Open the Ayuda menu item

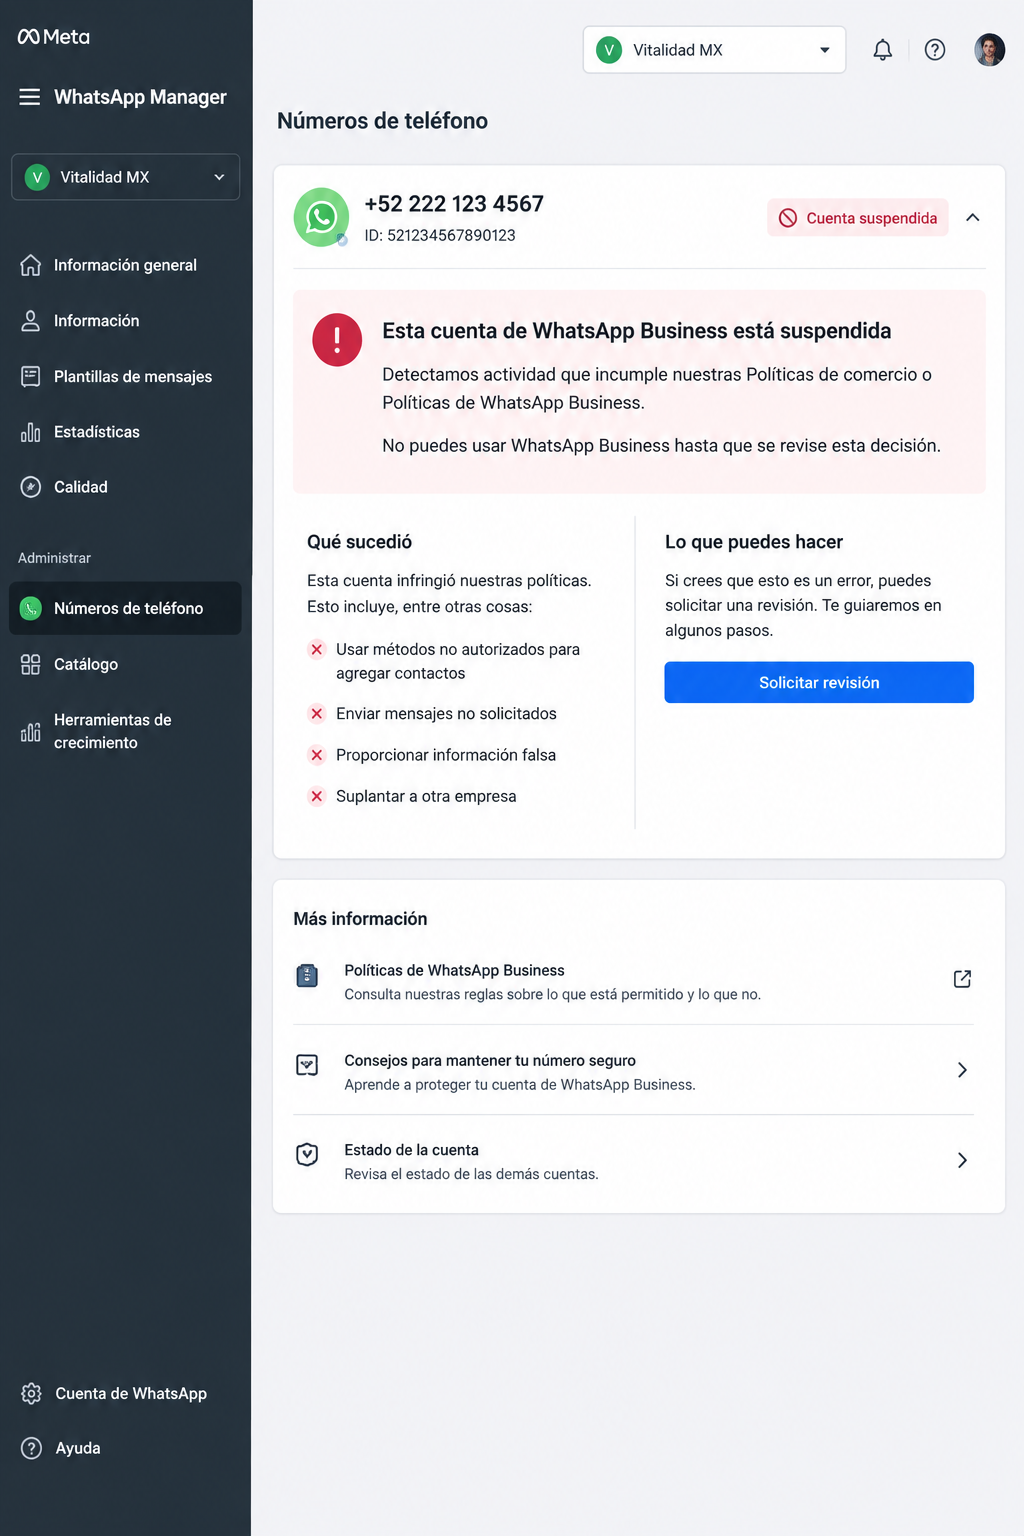pyautogui.click(x=125, y=1448)
